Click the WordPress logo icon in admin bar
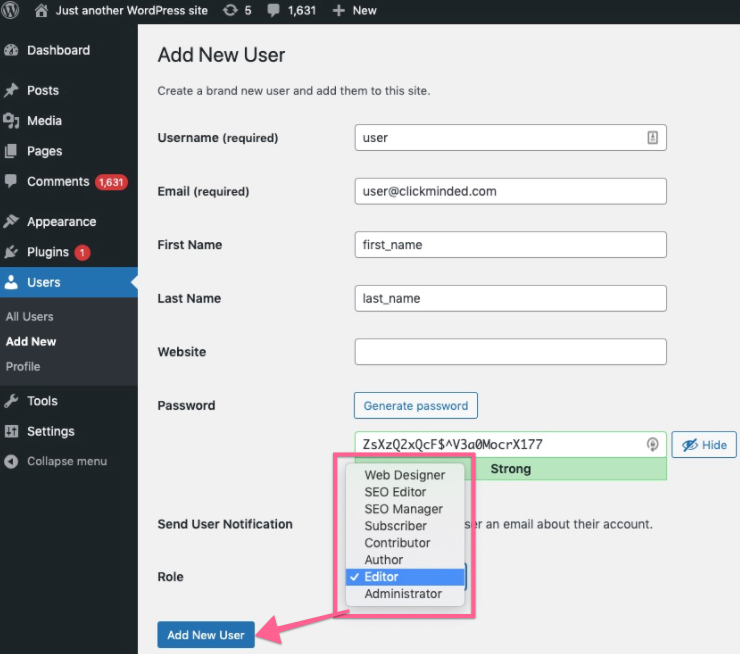The image size is (740, 654). click(x=13, y=10)
